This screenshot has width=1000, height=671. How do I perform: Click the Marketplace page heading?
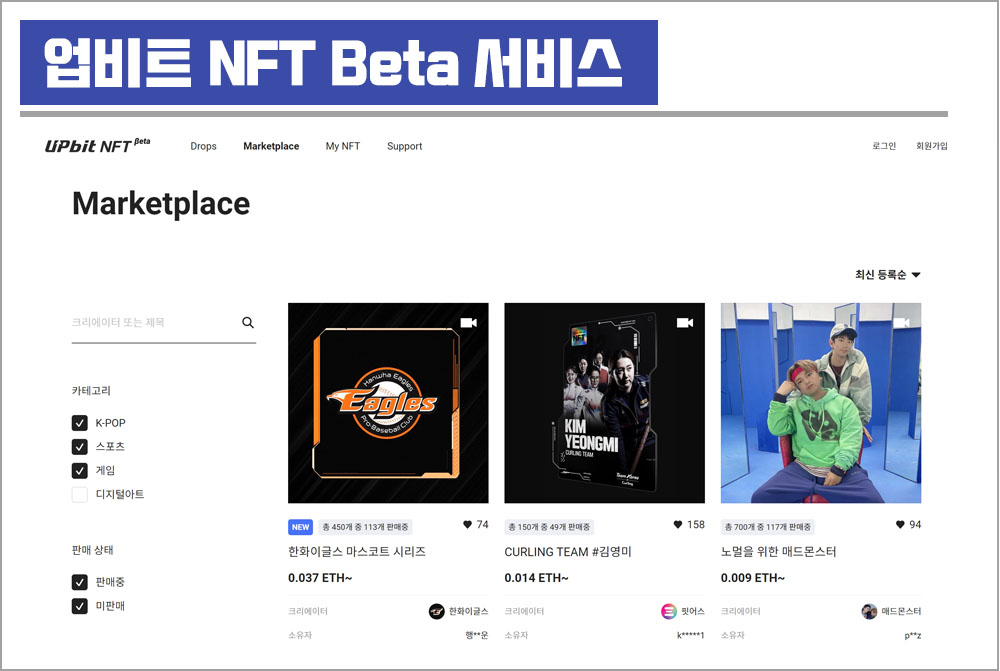coord(161,204)
